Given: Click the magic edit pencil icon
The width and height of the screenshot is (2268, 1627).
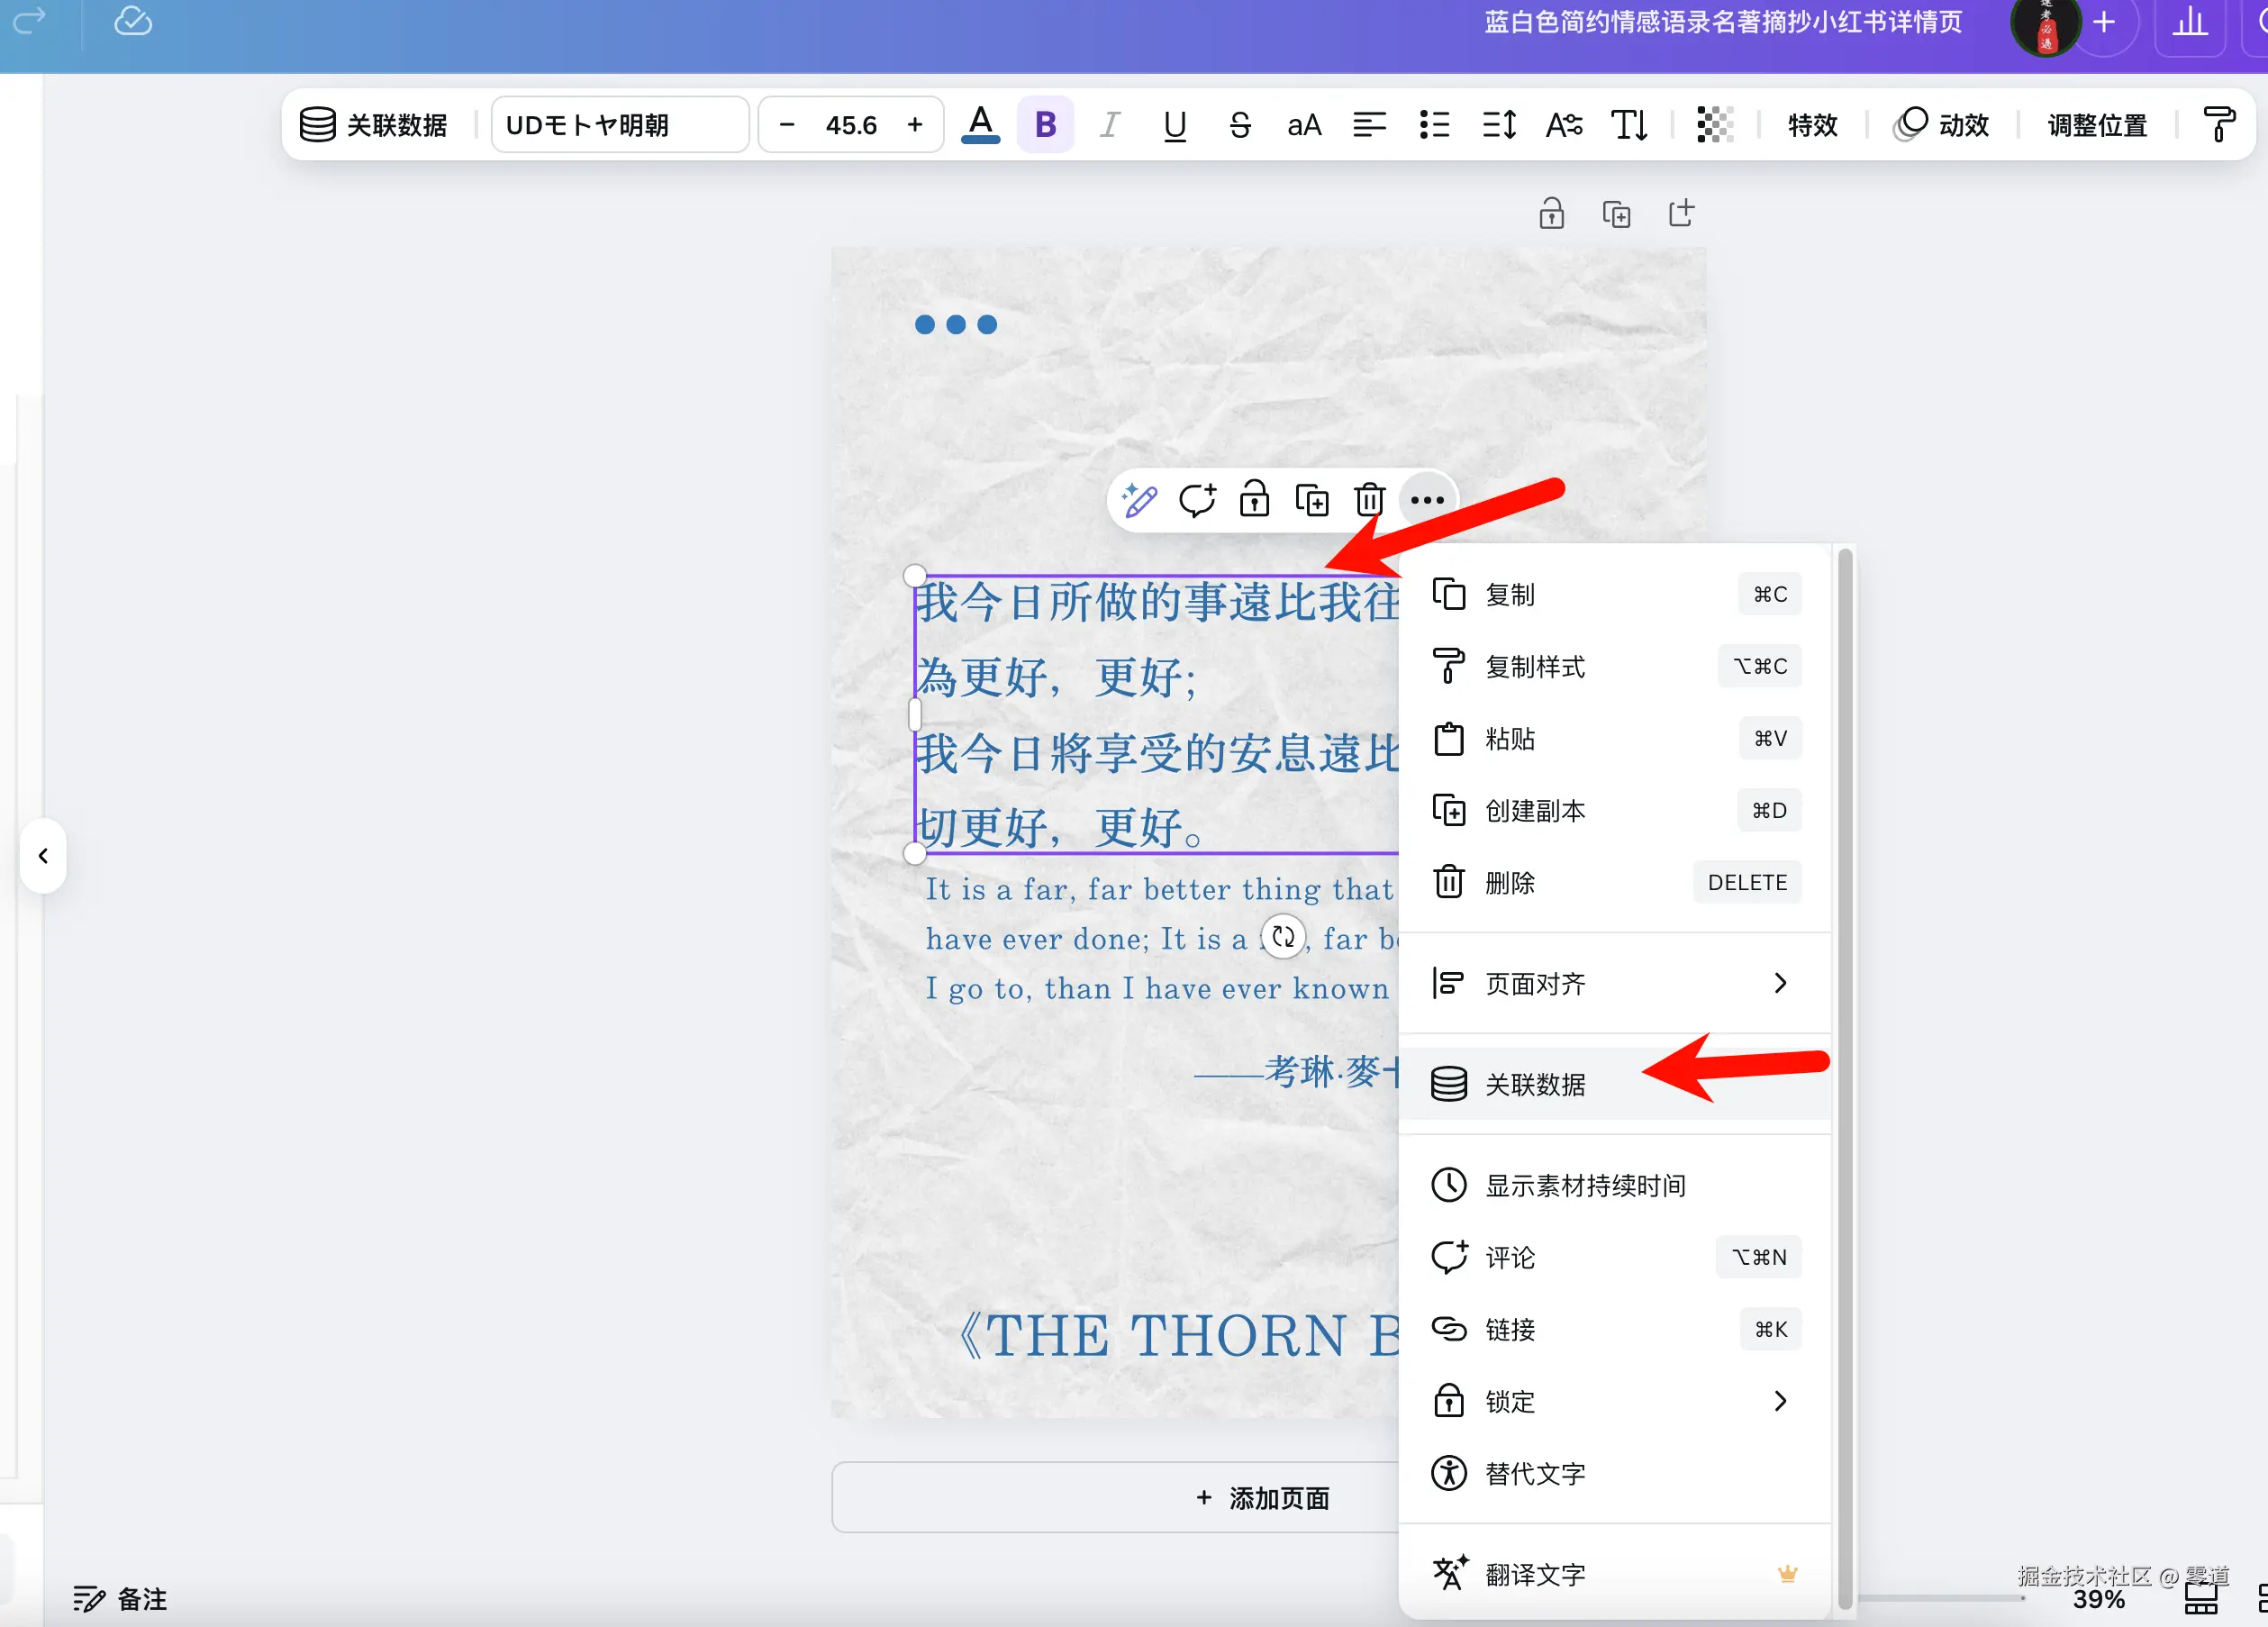Looking at the screenshot, I should [1139, 499].
